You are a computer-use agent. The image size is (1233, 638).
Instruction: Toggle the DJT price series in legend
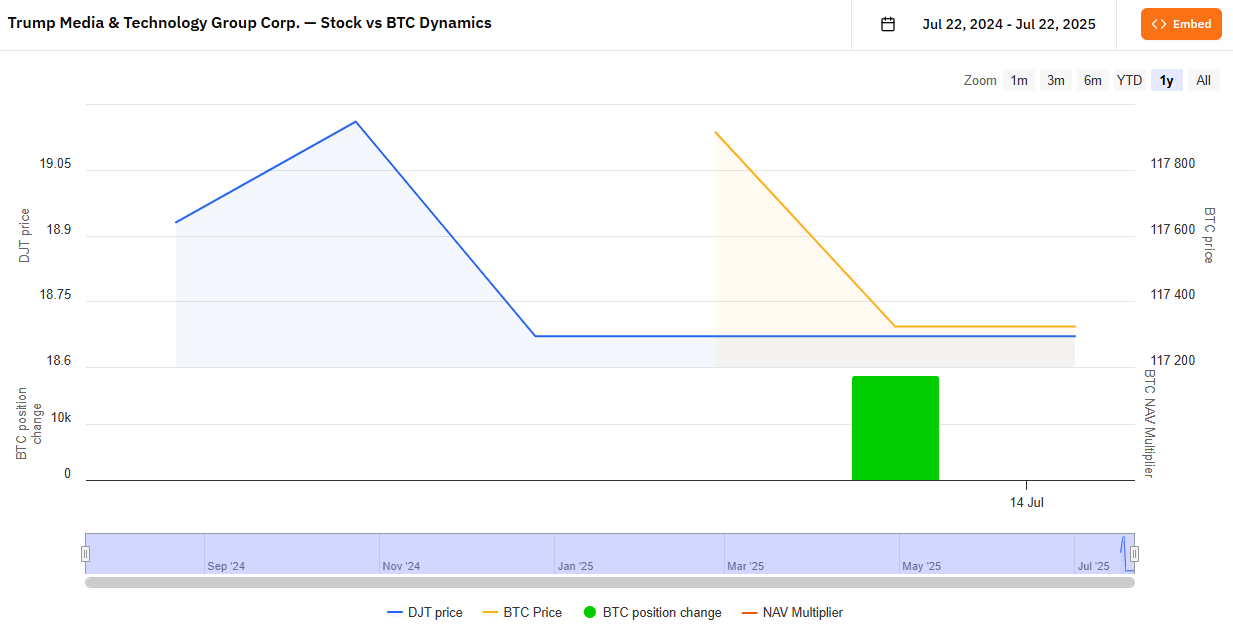pyautogui.click(x=425, y=613)
